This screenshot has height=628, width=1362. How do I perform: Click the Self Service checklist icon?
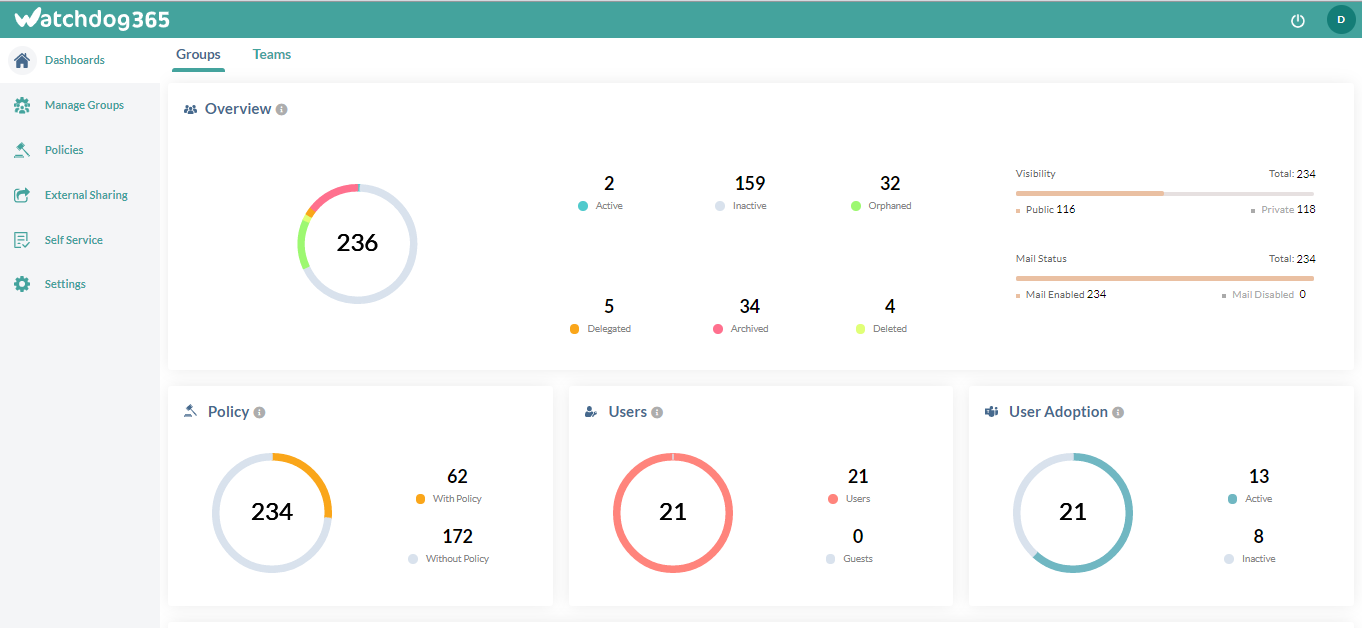22,240
